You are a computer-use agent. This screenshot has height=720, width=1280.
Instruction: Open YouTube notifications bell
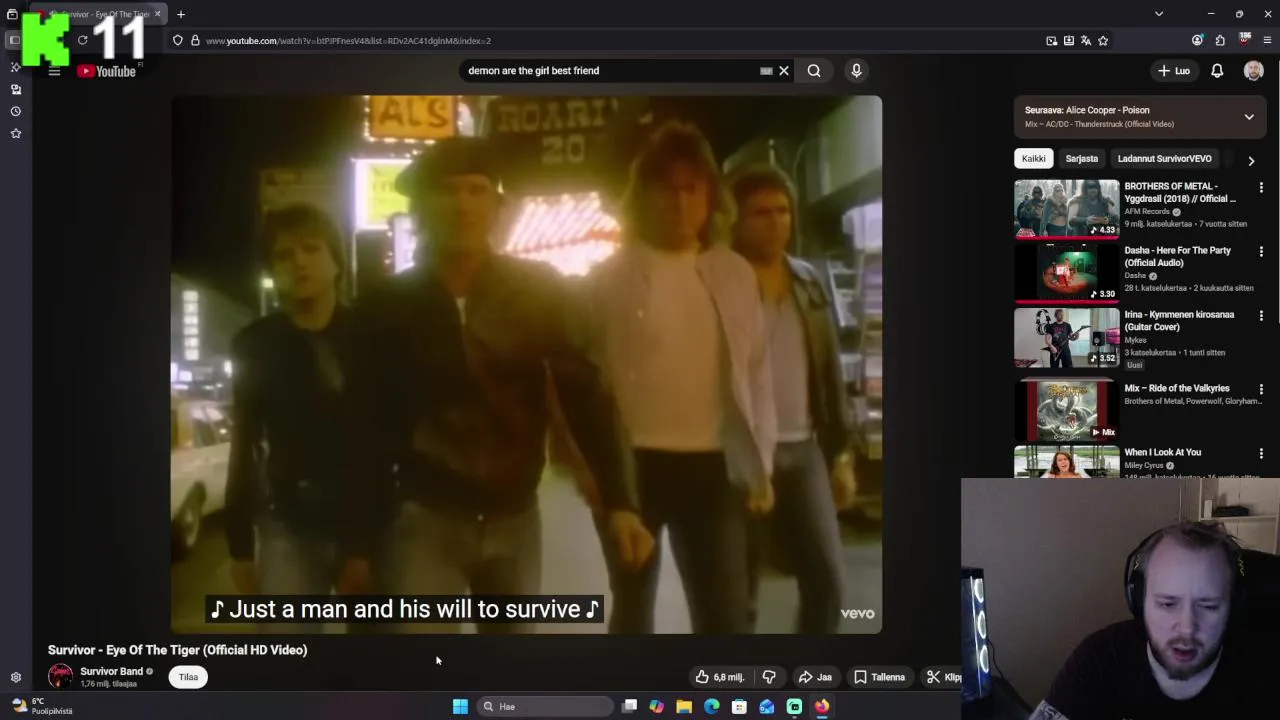click(1217, 71)
